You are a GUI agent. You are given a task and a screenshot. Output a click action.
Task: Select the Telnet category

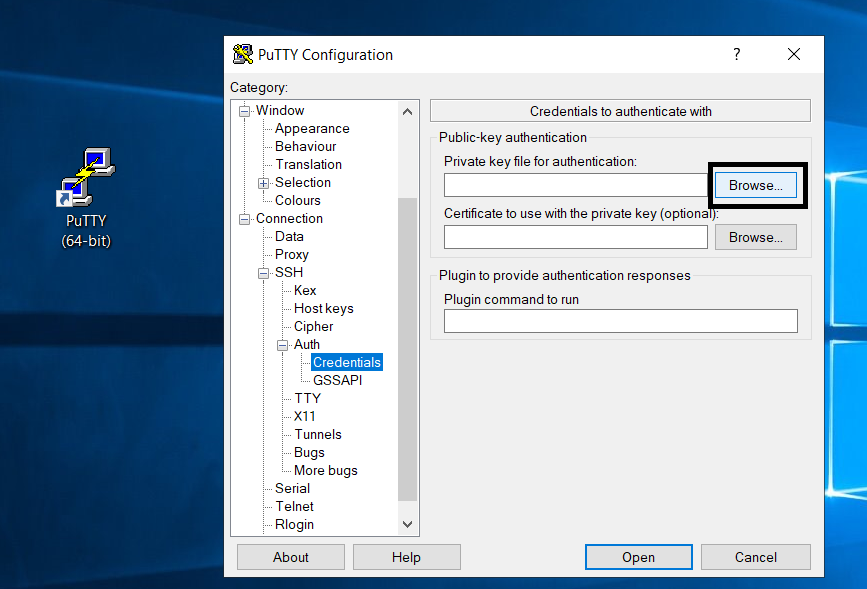tap(295, 507)
